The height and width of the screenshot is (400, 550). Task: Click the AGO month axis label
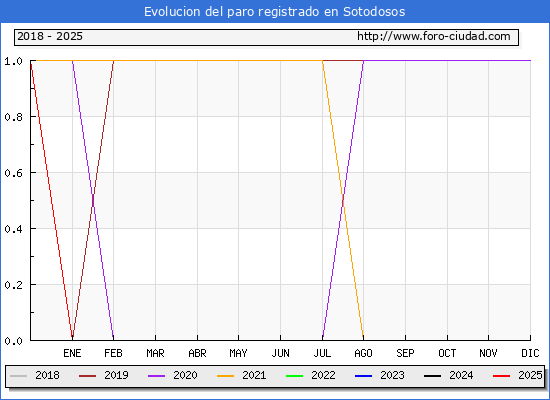[x=363, y=353]
